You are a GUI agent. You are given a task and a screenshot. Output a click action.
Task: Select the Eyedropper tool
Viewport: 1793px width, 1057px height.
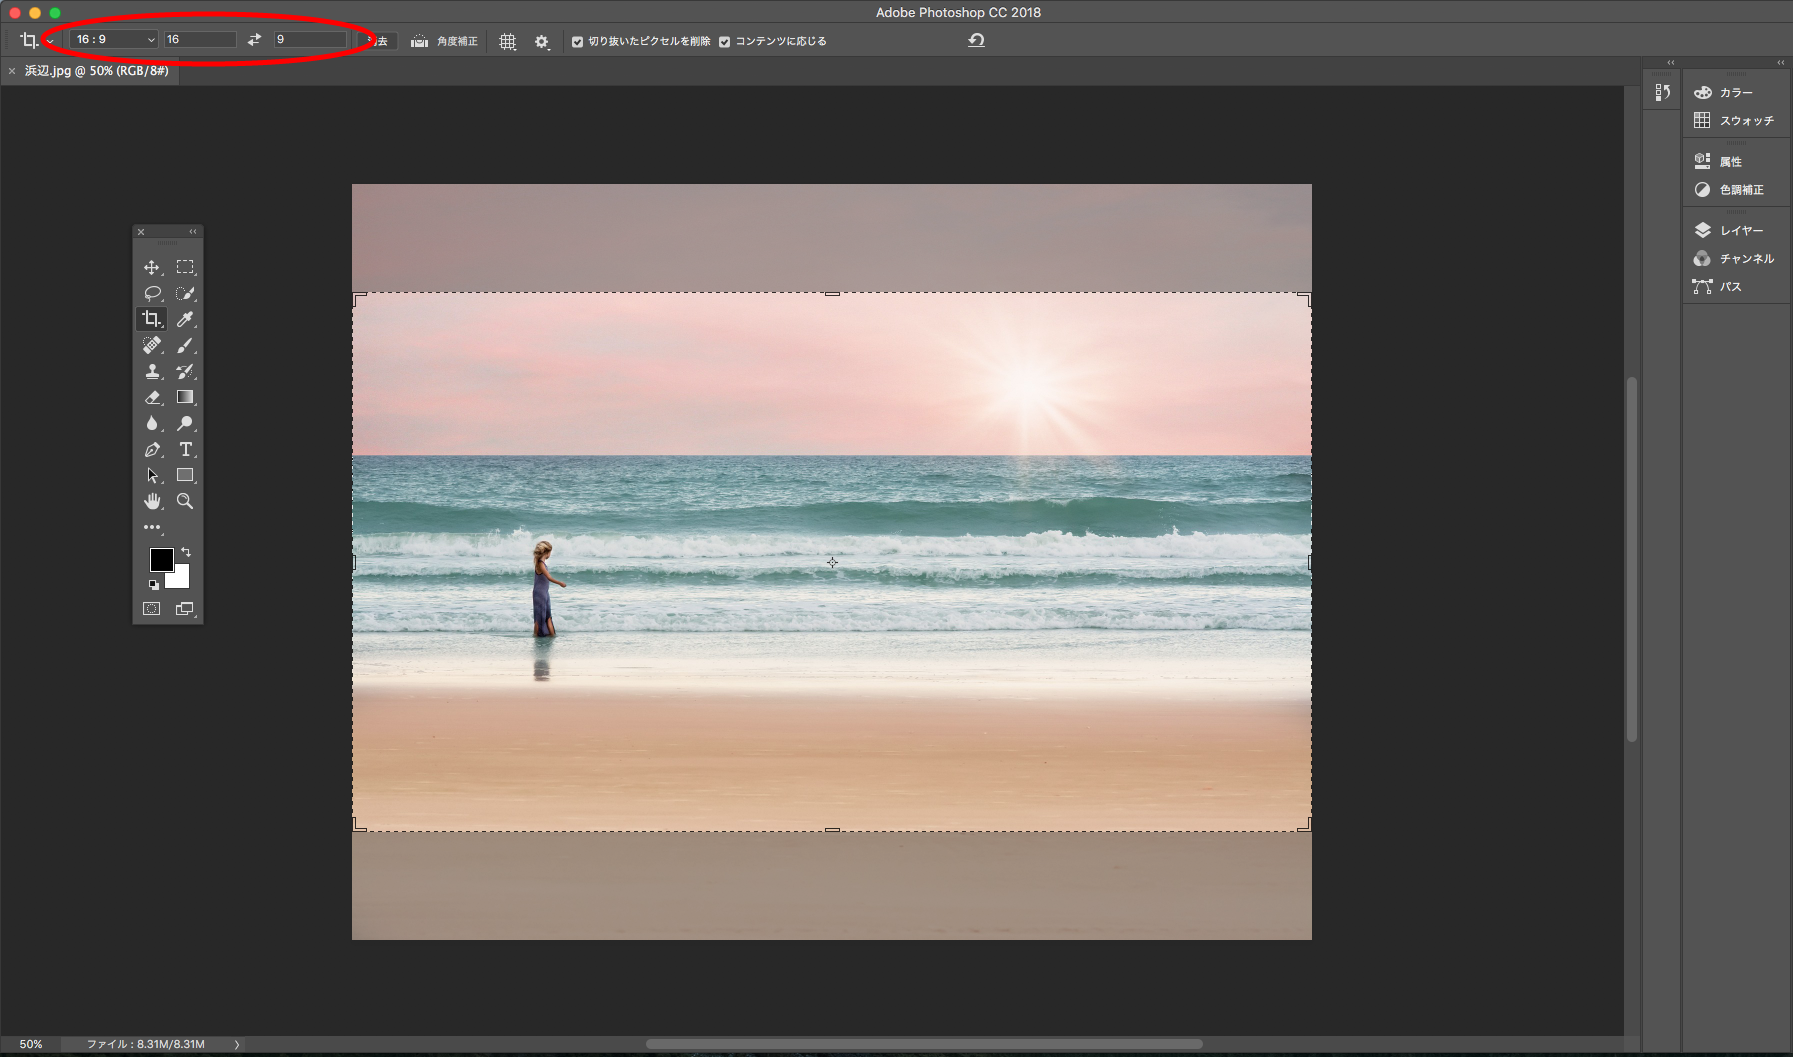point(185,319)
